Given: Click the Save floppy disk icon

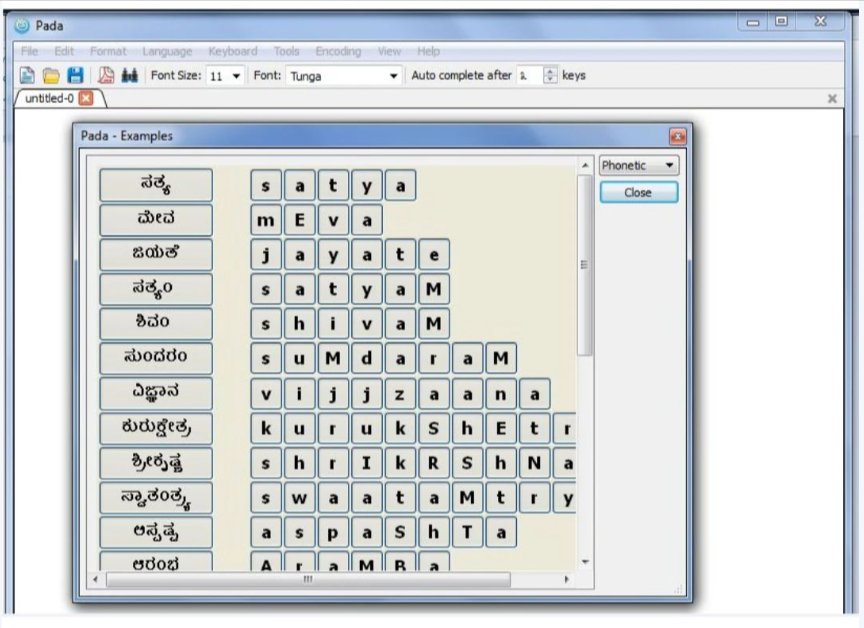Looking at the screenshot, I should click(x=75, y=75).
